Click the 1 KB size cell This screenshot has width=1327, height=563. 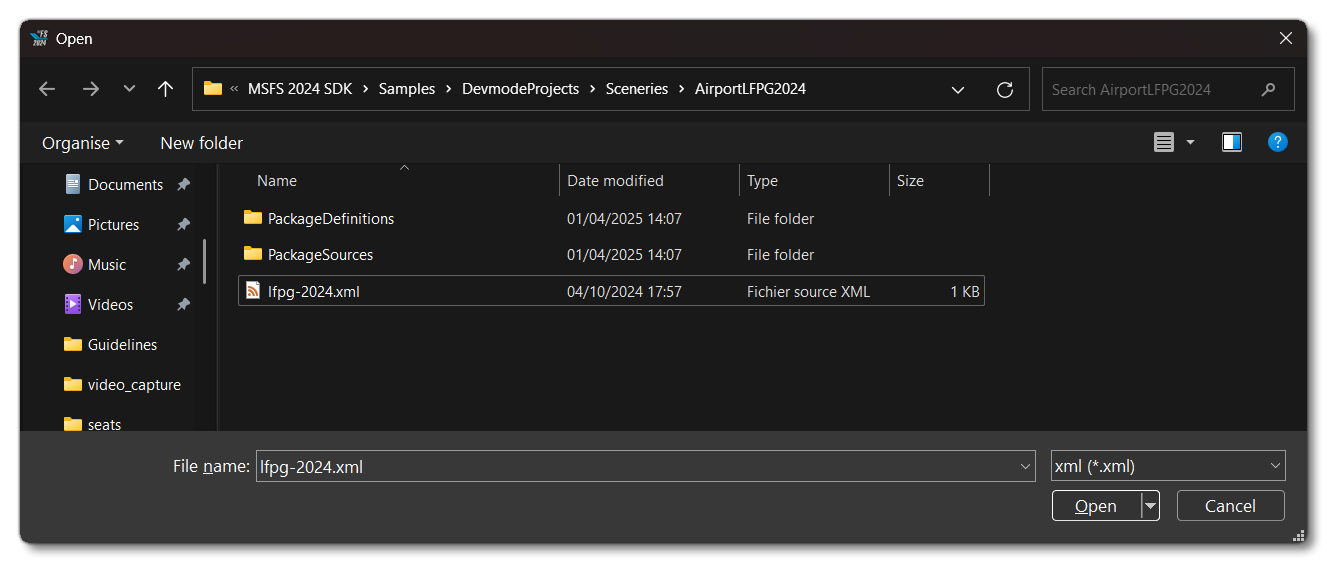pyautogui.click(x=965, y=291)
